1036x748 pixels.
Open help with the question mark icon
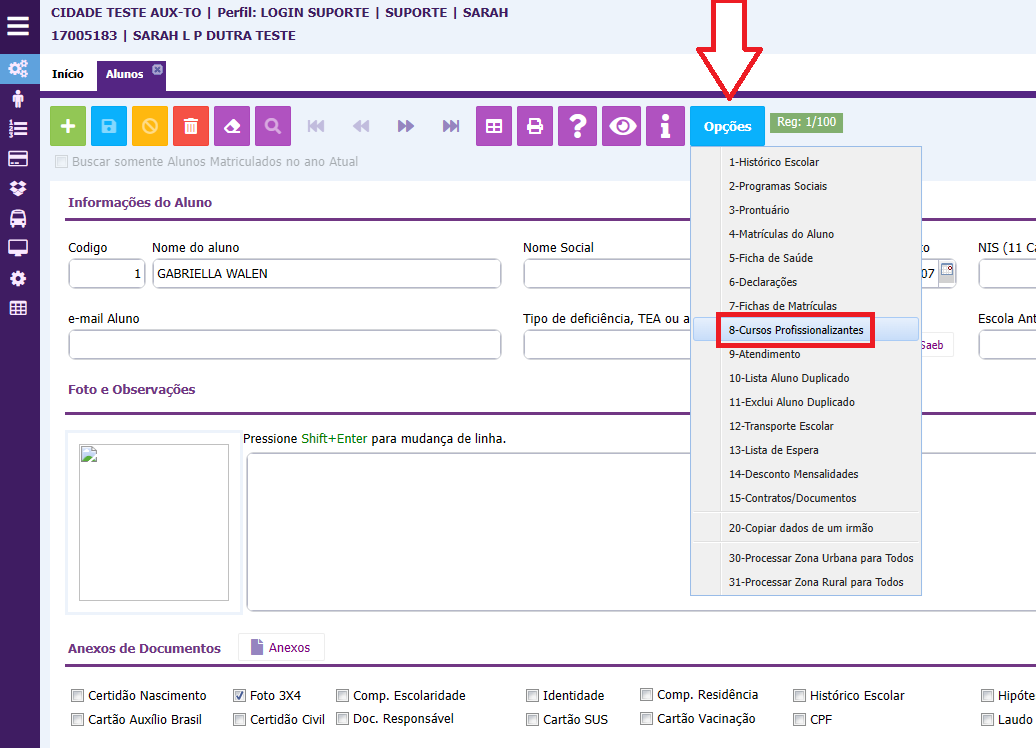(577, 126)
